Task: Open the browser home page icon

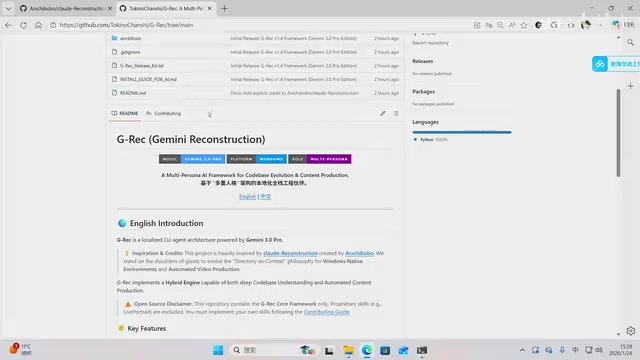Action: 38,25
